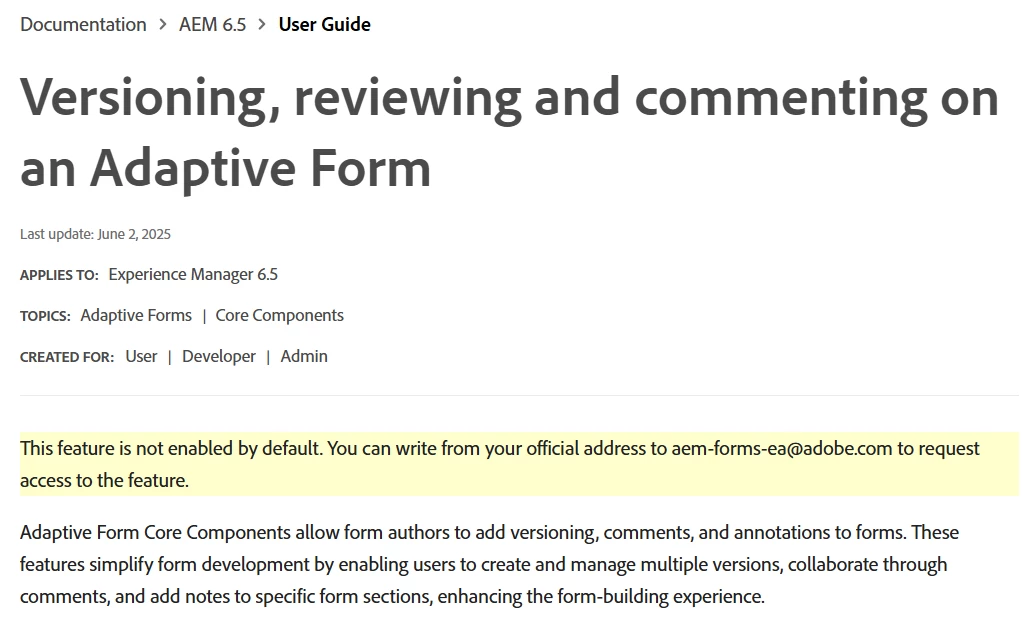Select the 'Last update: June 2, 2025' text
The width and height of the screenshot is (1026, 625).
pos(96,234)
